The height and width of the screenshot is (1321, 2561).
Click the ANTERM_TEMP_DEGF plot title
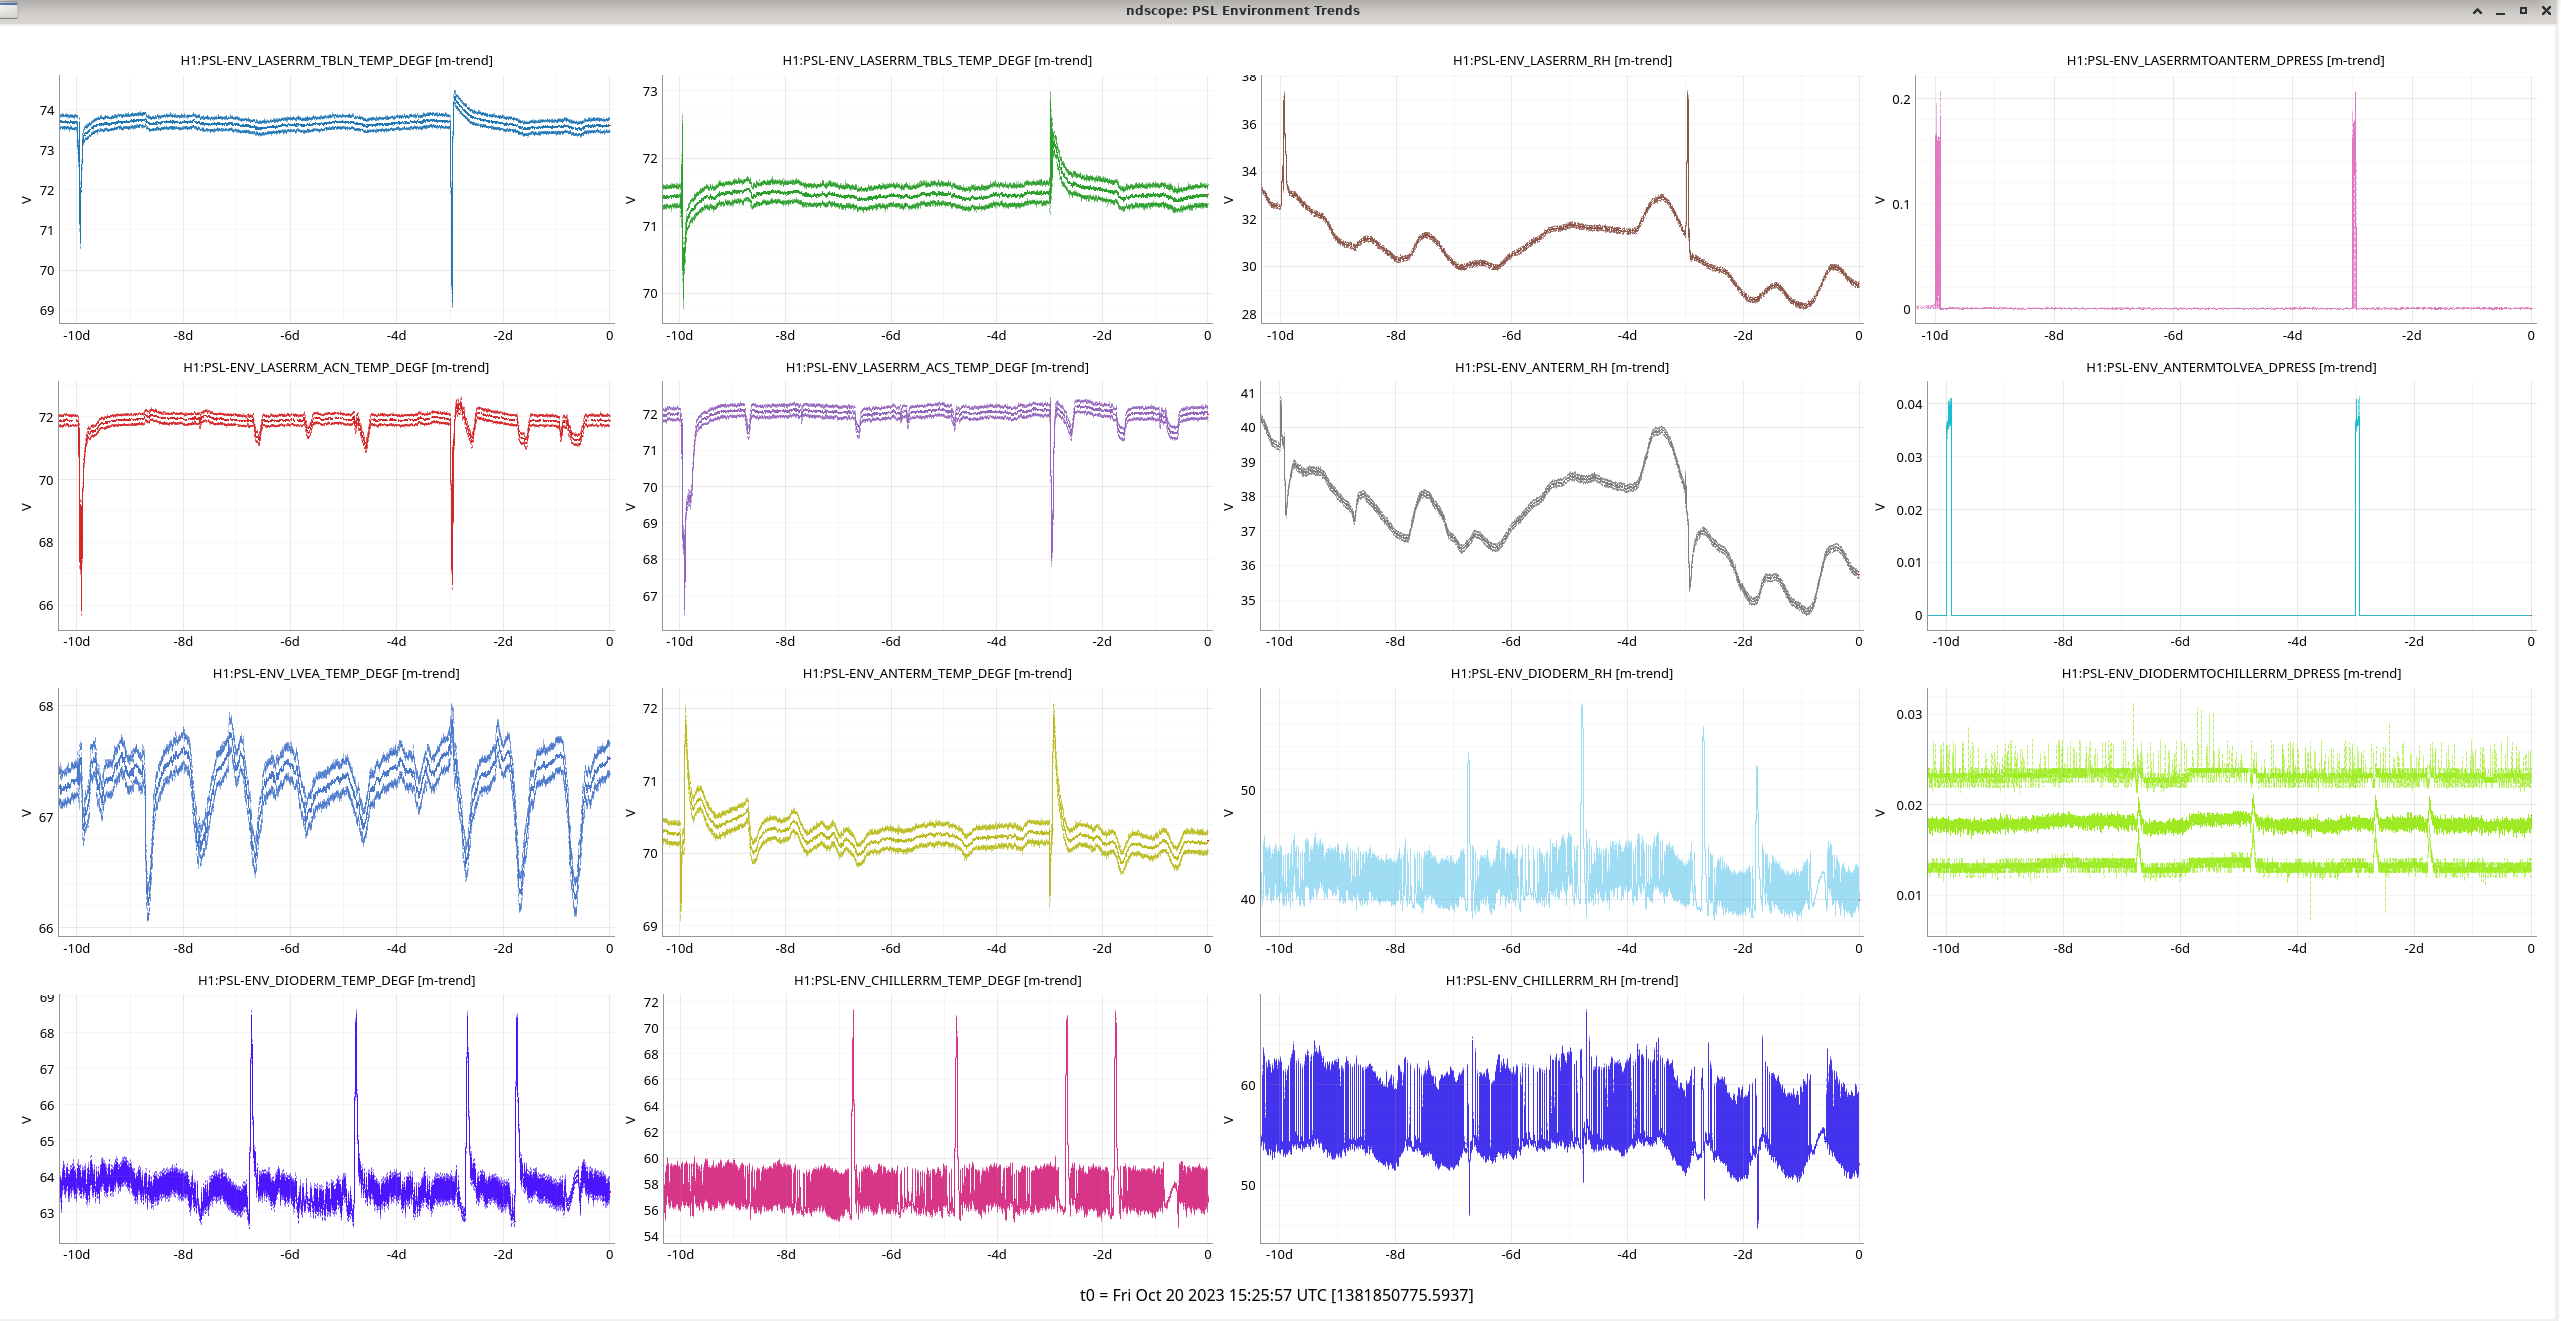[936, 674]
